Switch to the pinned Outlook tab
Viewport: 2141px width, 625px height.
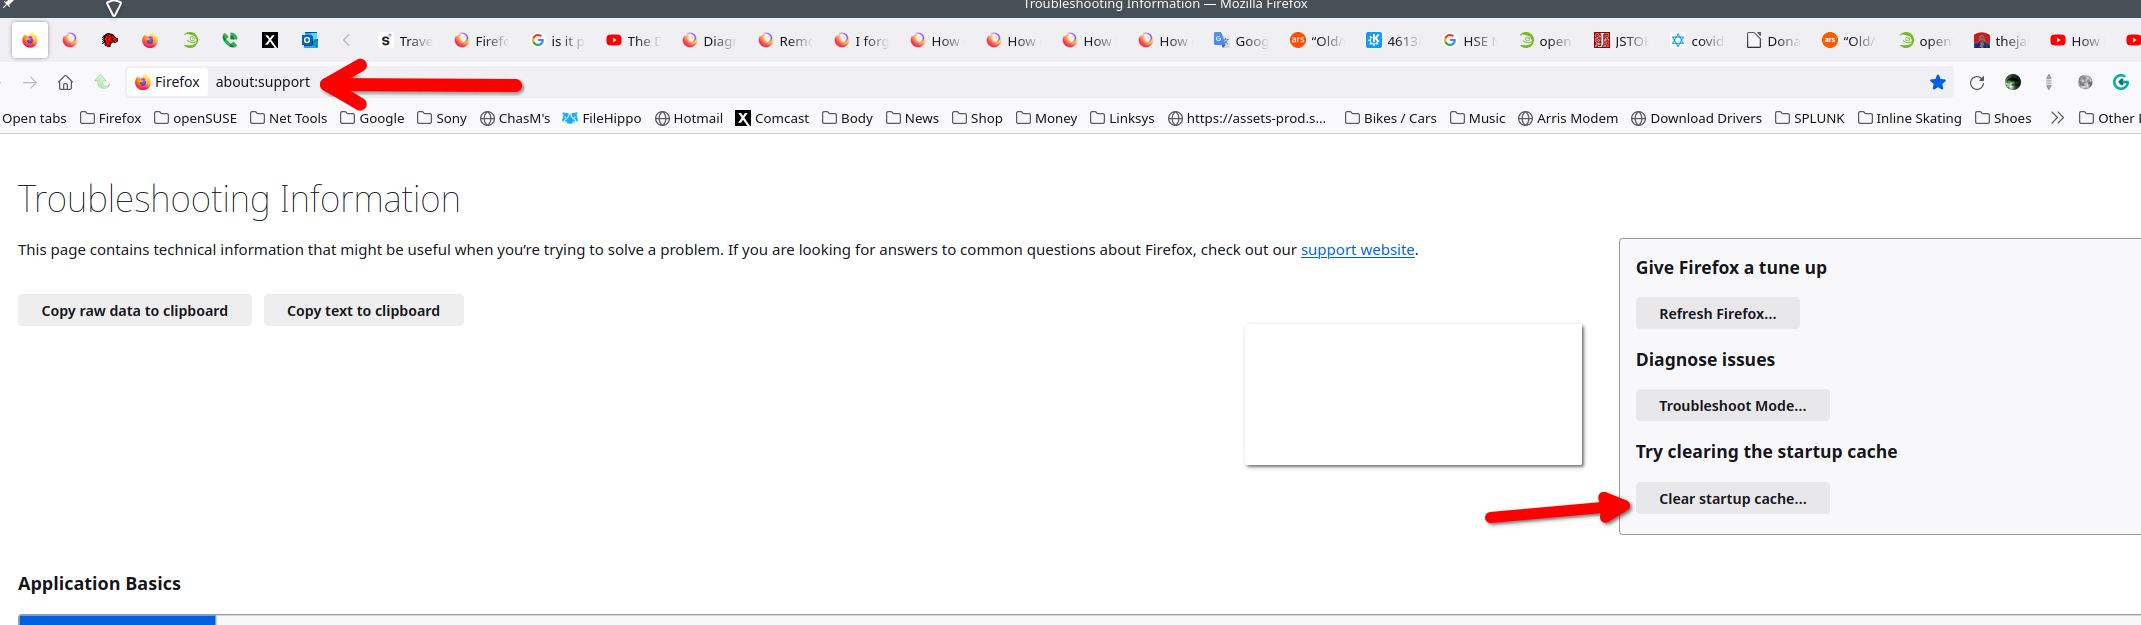tap(310, 41)
